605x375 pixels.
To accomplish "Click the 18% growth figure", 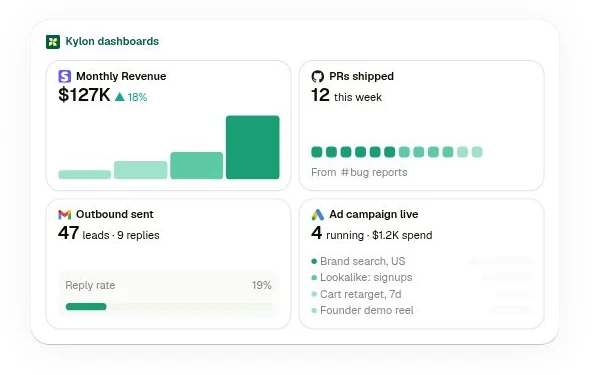I will [x=137, y=97].
